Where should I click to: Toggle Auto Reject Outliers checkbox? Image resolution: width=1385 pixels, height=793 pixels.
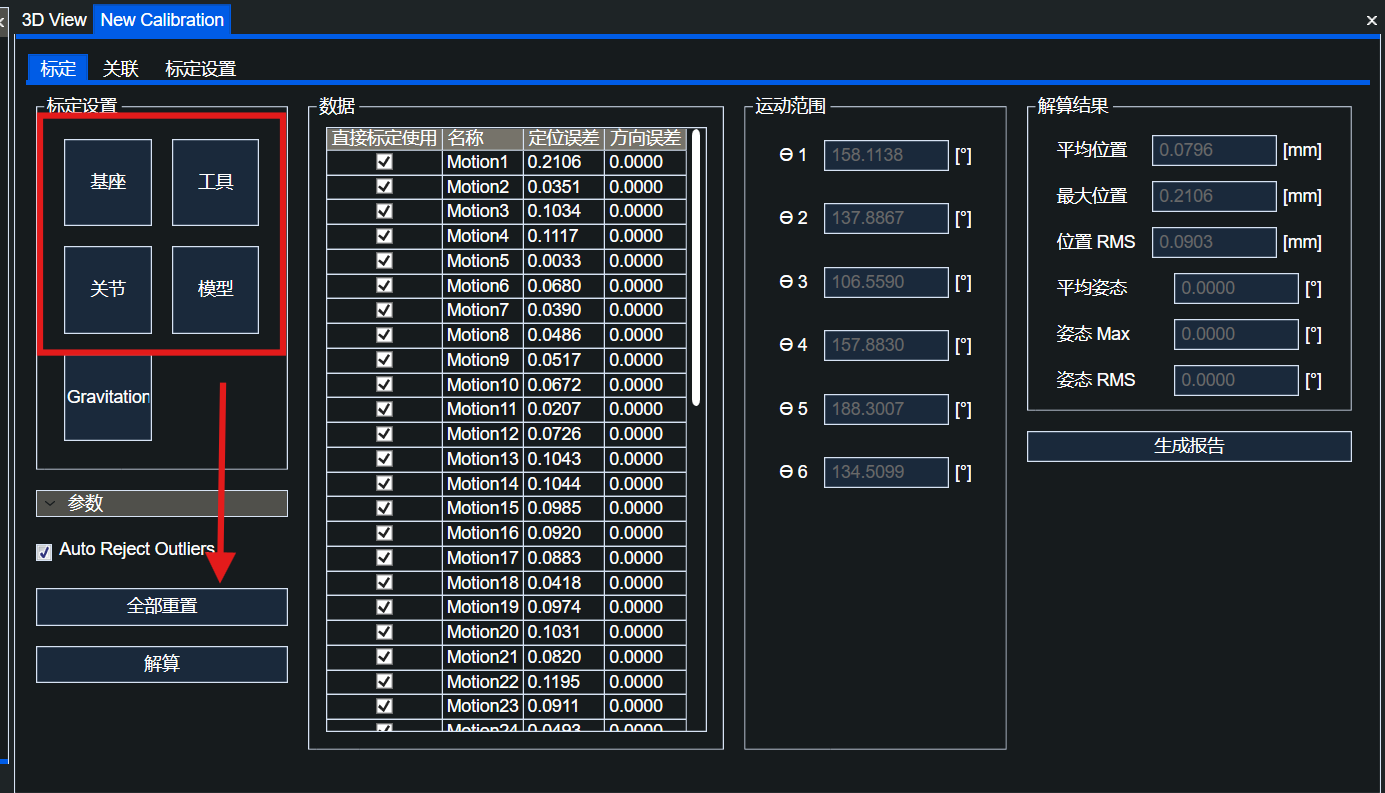pyautogui.click(x=44, y=552)
